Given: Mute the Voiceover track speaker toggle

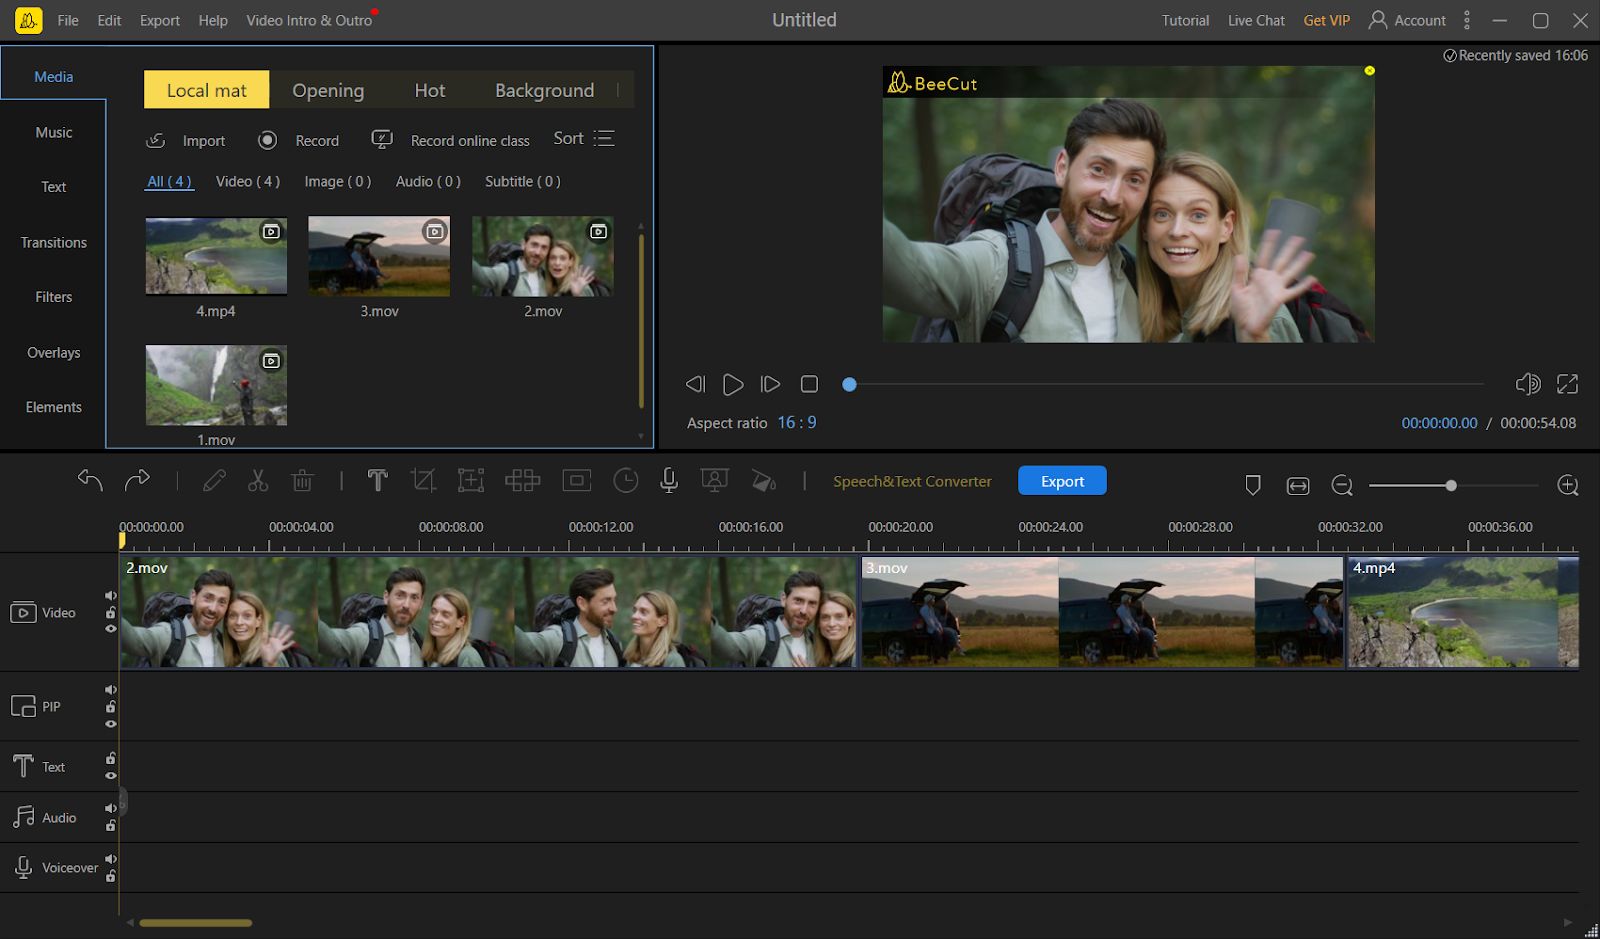Looking at the screenshot, I should coord(111,859).
